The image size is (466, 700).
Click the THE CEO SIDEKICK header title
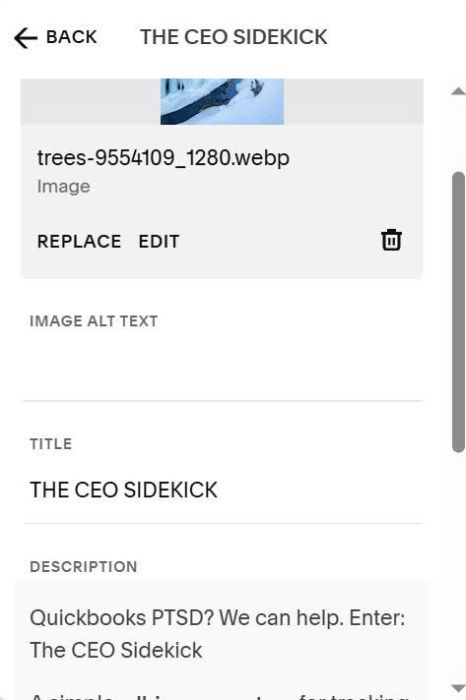(x=234, y=37)
